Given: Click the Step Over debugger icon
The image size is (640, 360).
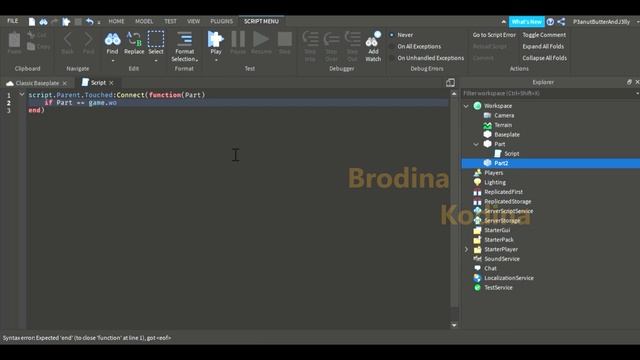Looking at the screenshot, I should coord(331,39).
